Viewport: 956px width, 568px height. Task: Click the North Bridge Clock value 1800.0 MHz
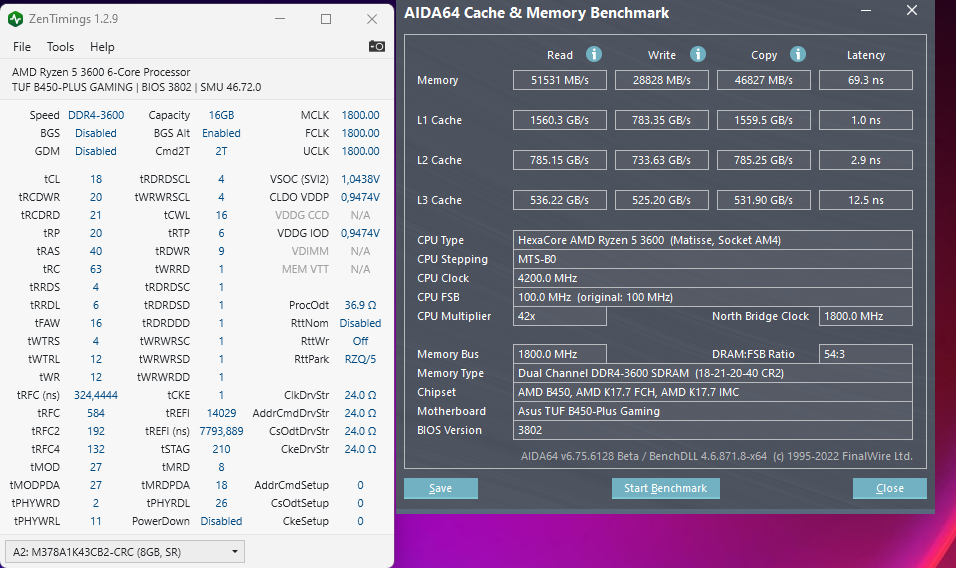pos(866,316)
